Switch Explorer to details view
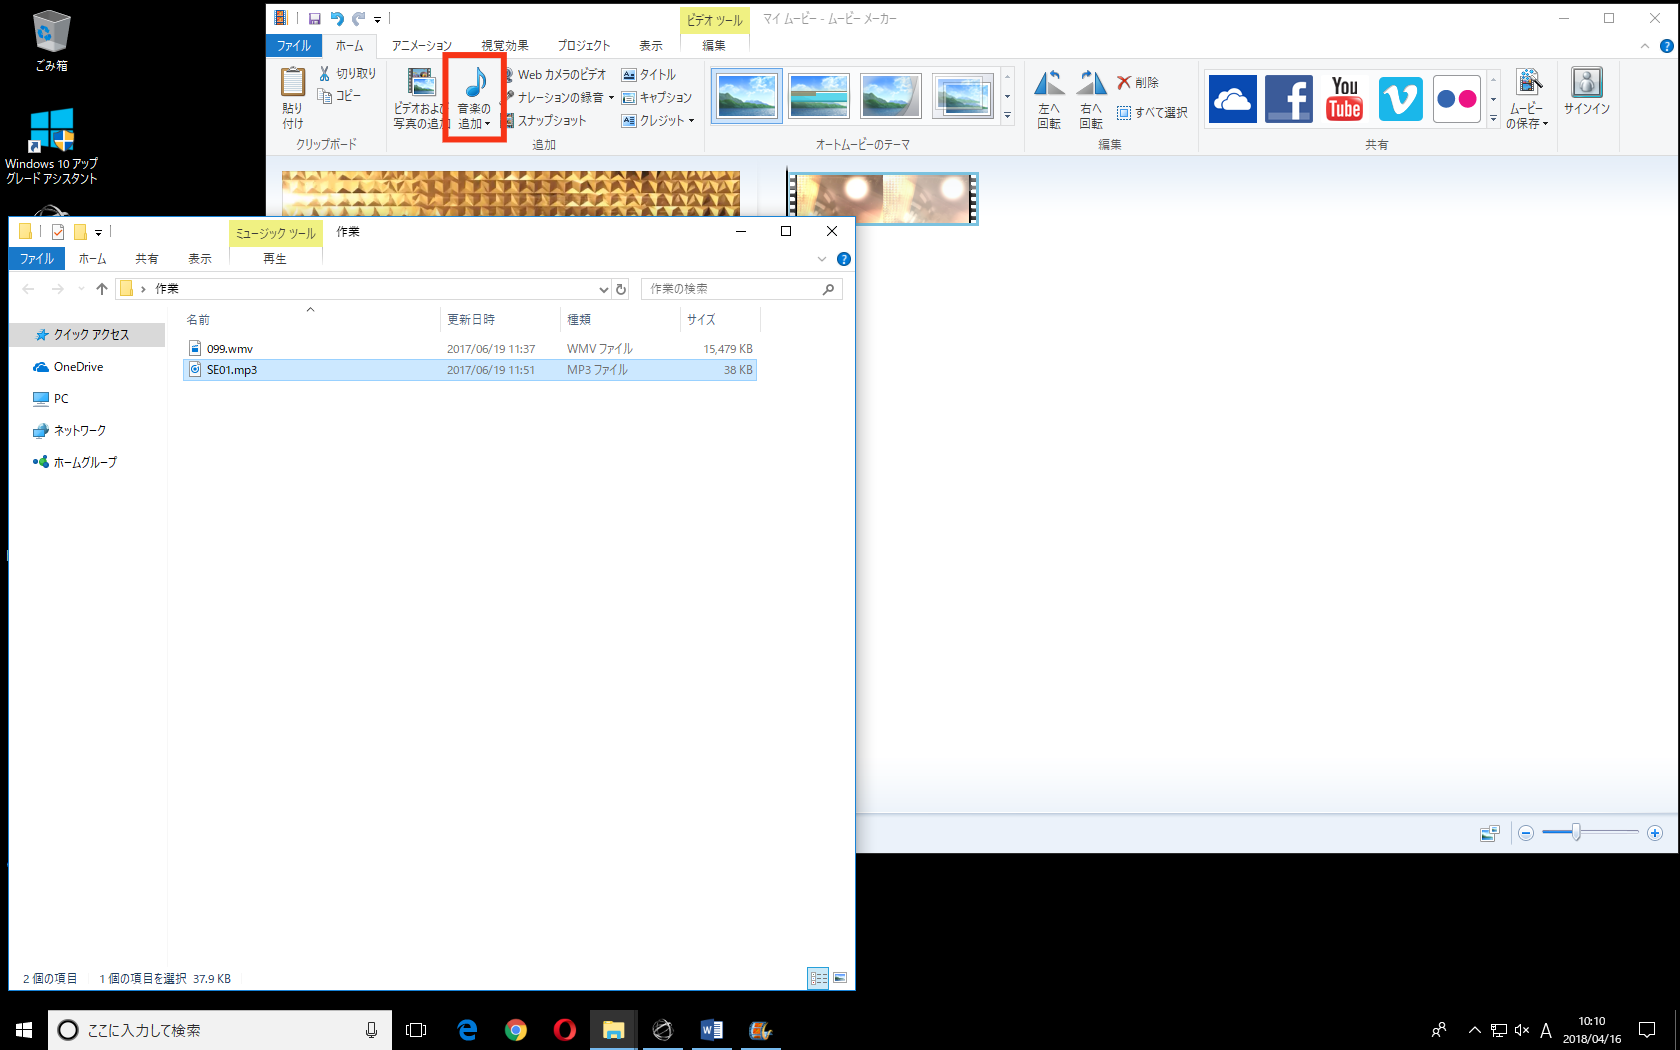Viewport: 1680px width, 1050px height. point(818,978)
